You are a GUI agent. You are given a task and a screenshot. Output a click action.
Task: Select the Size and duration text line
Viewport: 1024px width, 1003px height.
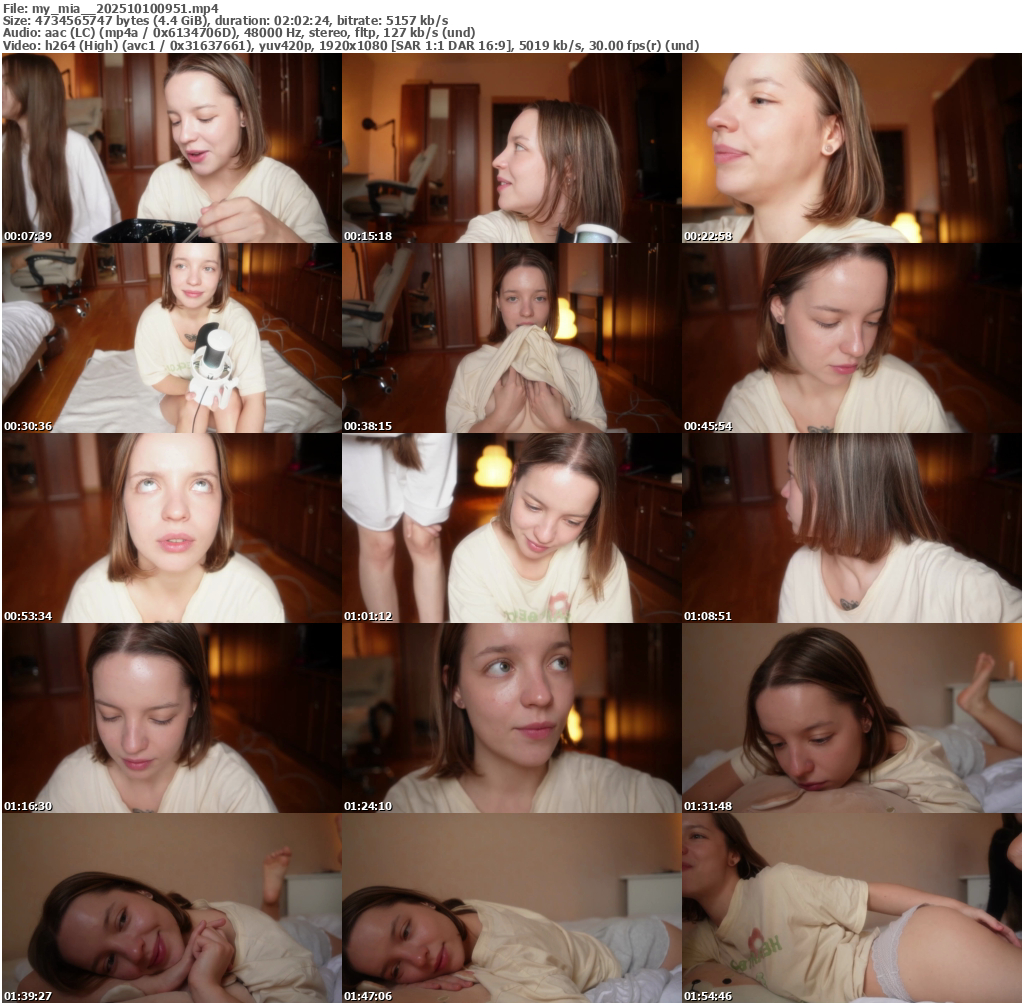pyautogui.click(x=226, y=20)
